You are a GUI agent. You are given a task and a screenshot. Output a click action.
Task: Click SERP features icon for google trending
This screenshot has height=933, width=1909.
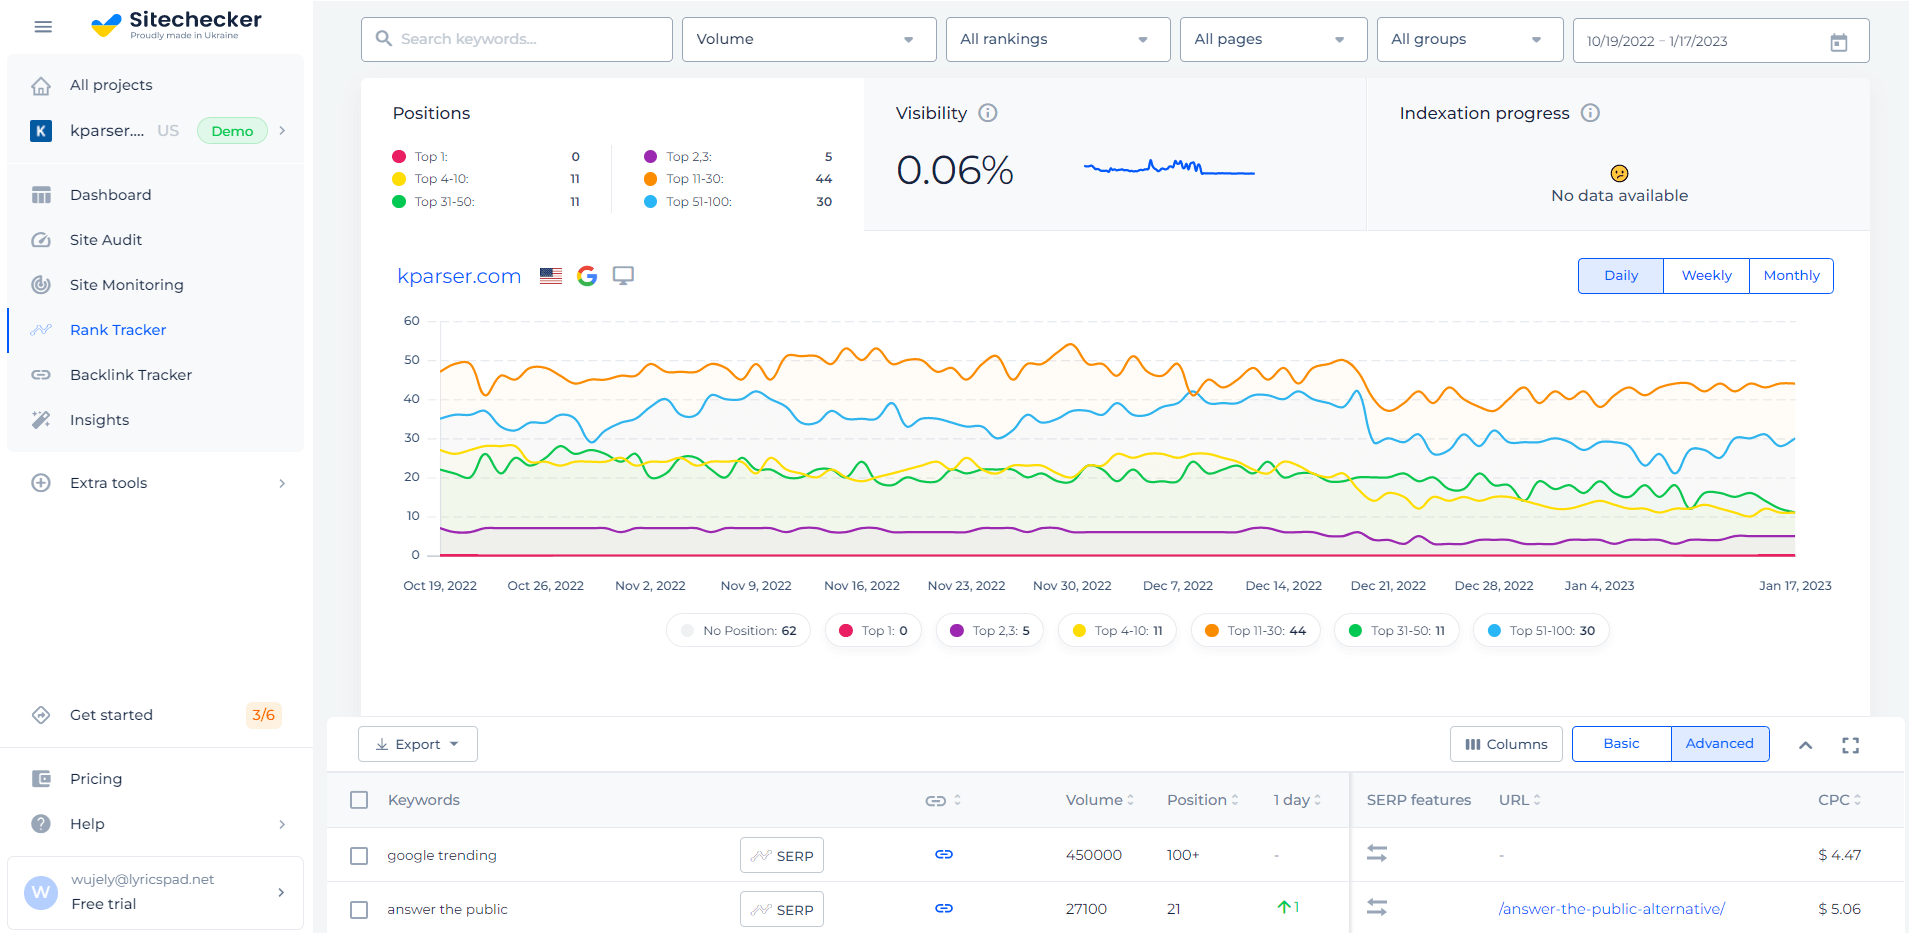coord(1377,854)
